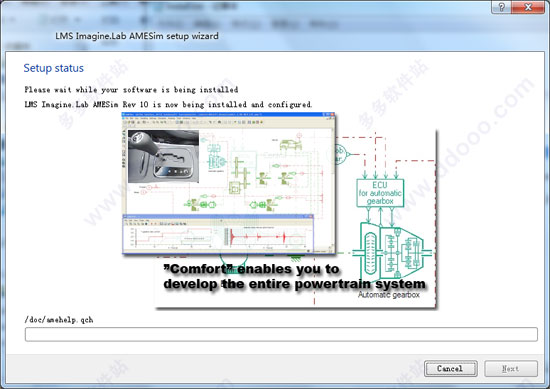
Task: Click the "ECU for automatic gearbox" box
Action: [x=380, y=193]
